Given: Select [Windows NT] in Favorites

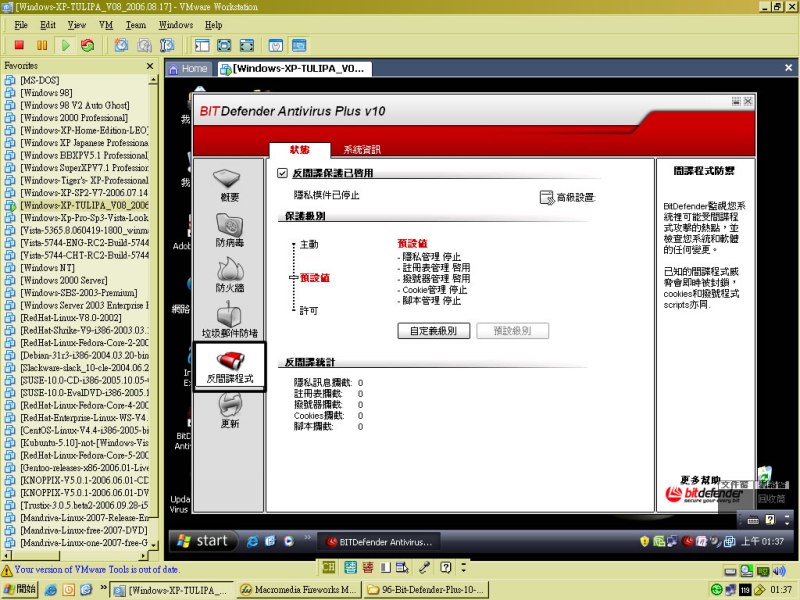Looking at the screenshot, I should [x=47, y=268].
